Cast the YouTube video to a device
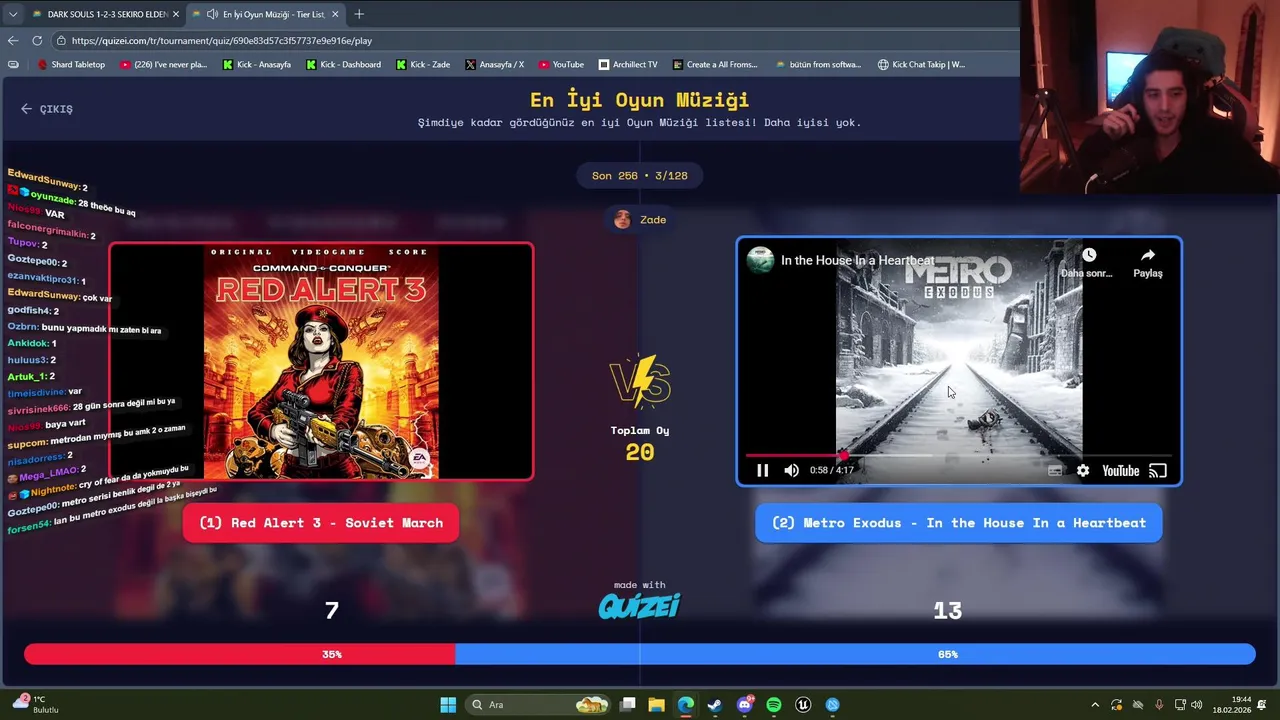Image resolution: width=1280 pixels, height=720 pixels. [x=1158, y=470]
